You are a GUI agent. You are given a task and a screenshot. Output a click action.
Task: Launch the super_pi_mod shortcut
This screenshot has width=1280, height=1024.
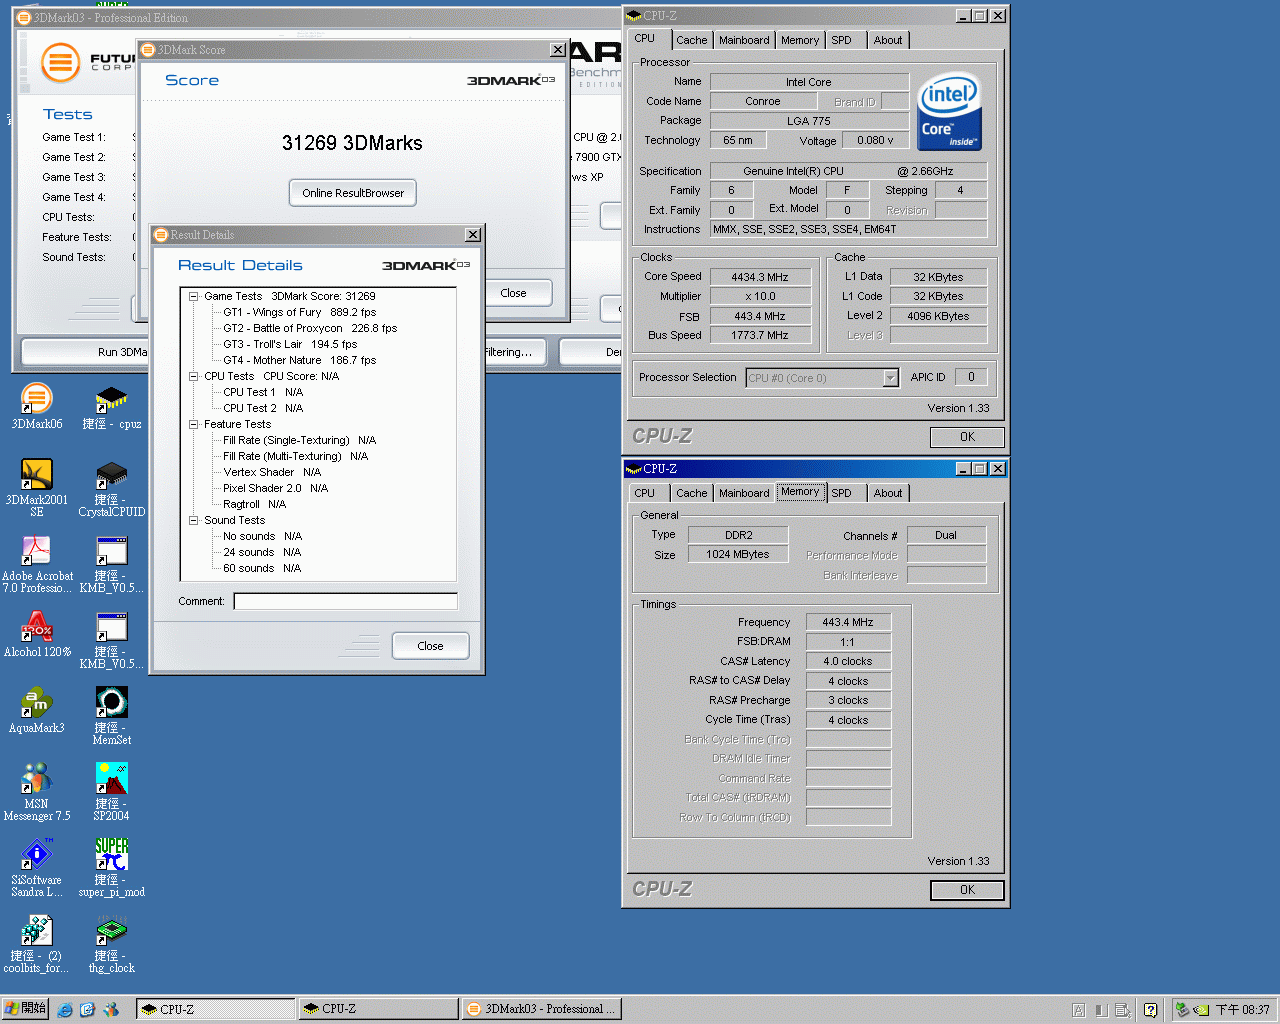click(x=111, y=856)
